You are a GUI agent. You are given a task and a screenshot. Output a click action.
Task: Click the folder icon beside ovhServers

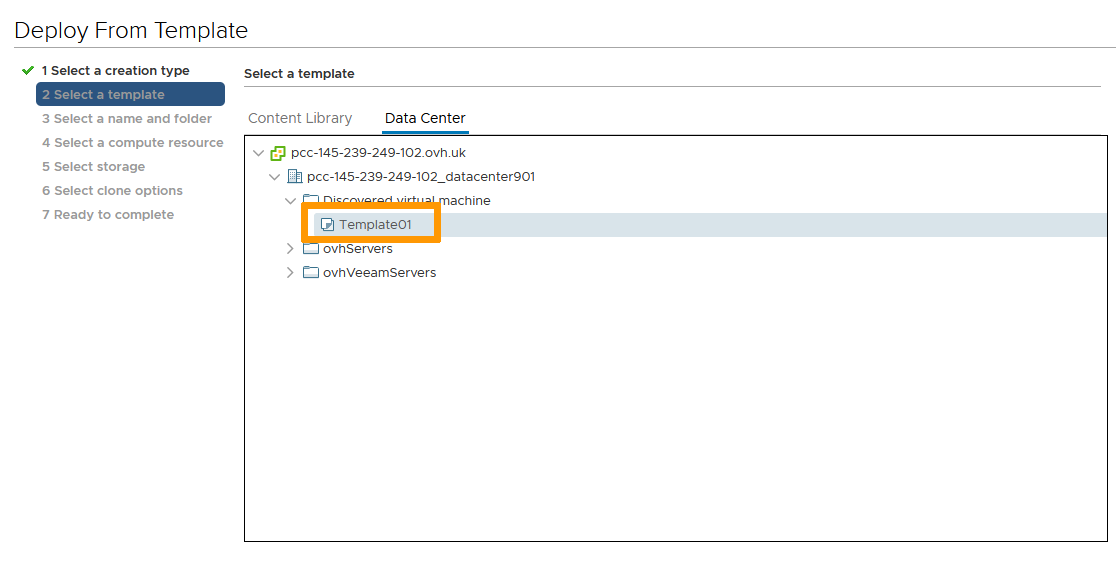310,249
